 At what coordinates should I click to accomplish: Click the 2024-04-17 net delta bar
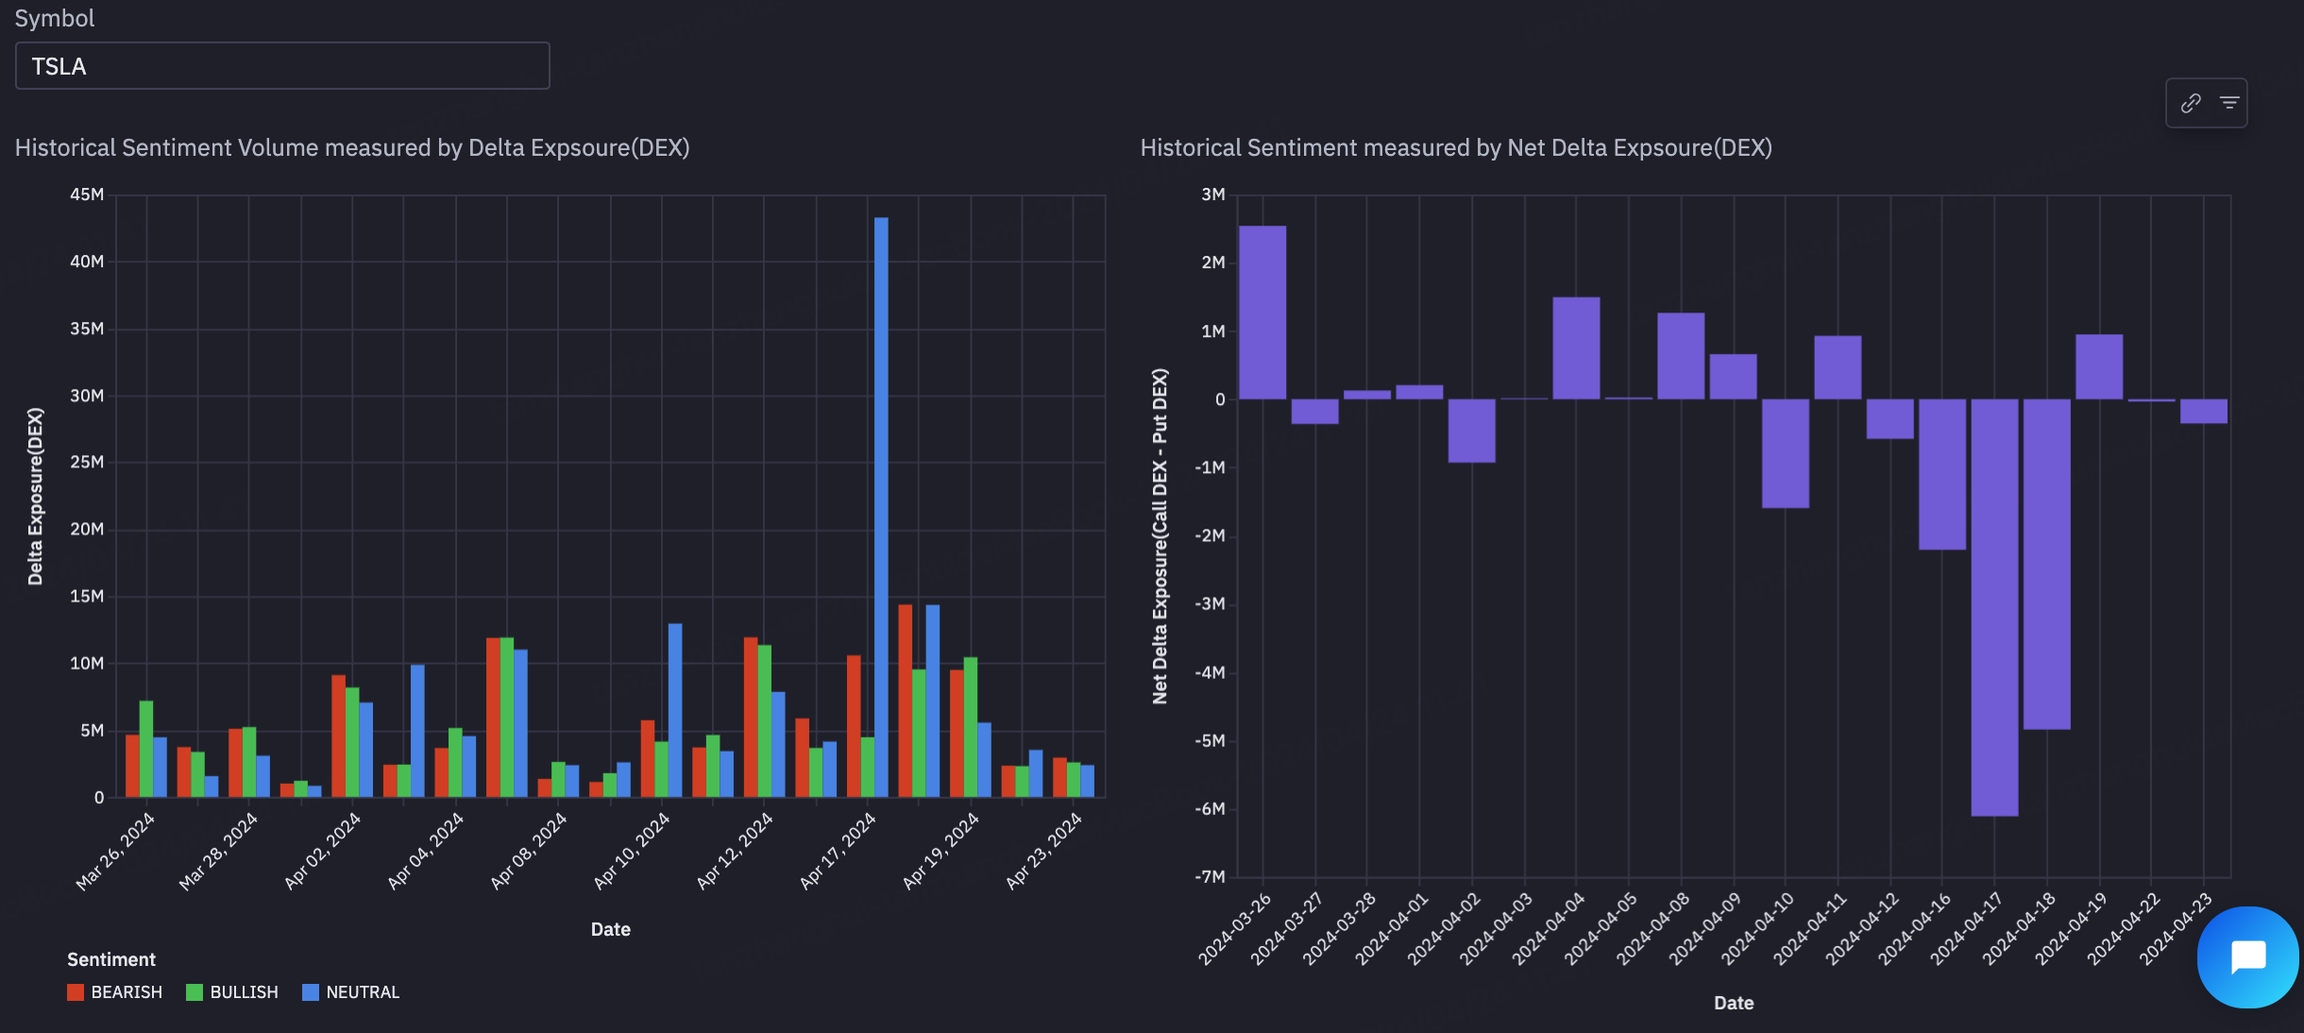pyautogui.click(x=1994, y=607)
